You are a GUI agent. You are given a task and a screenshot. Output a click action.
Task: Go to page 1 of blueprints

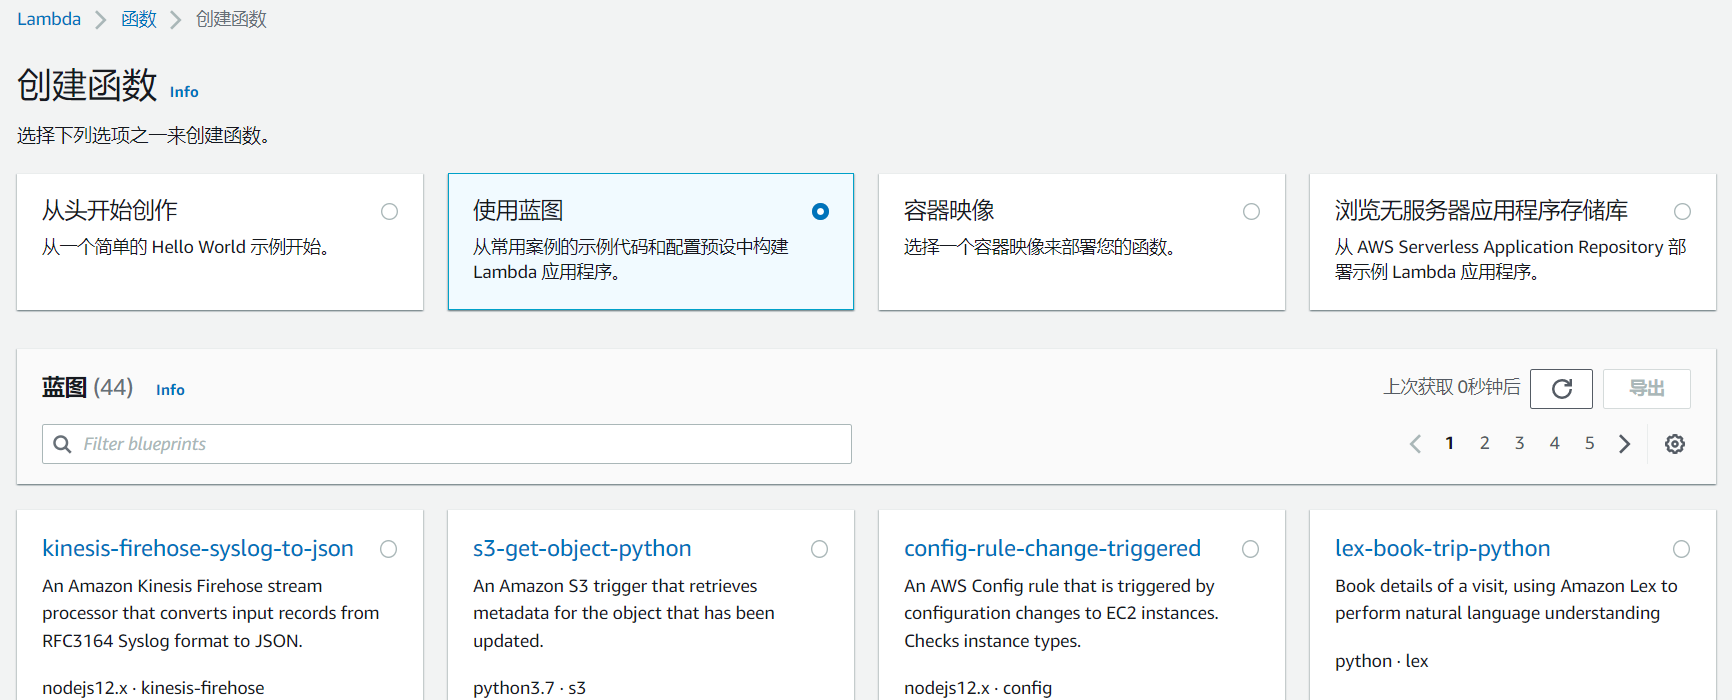(1450, 443)
